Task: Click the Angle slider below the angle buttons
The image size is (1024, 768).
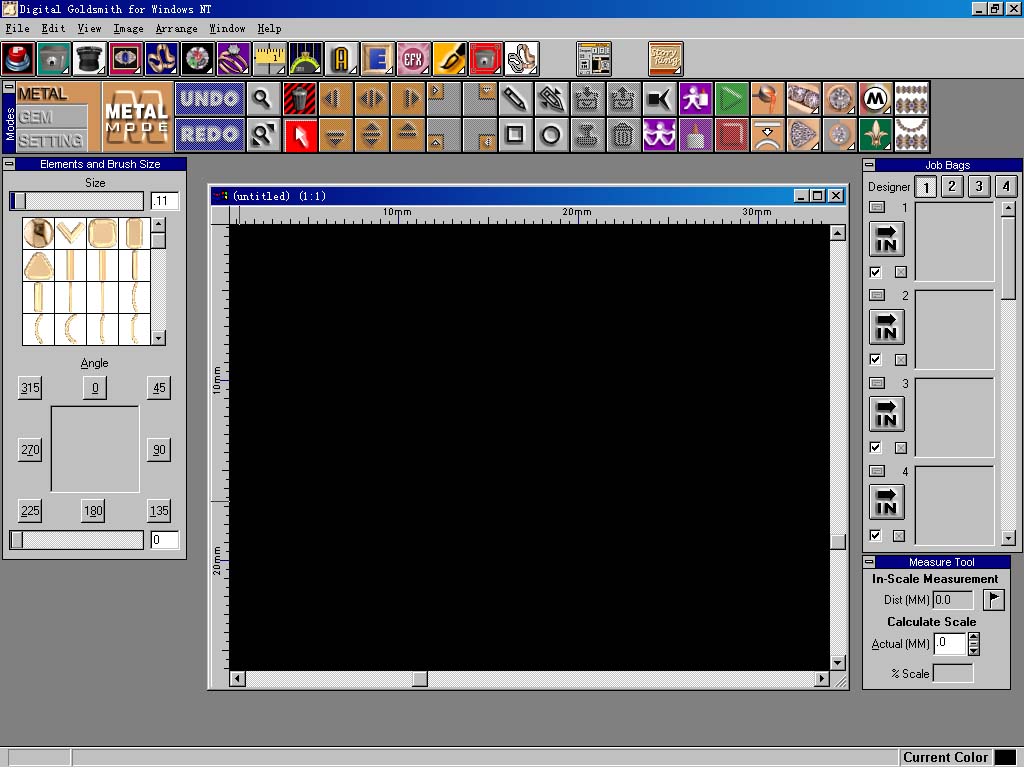Action: (x=76, y=539)
